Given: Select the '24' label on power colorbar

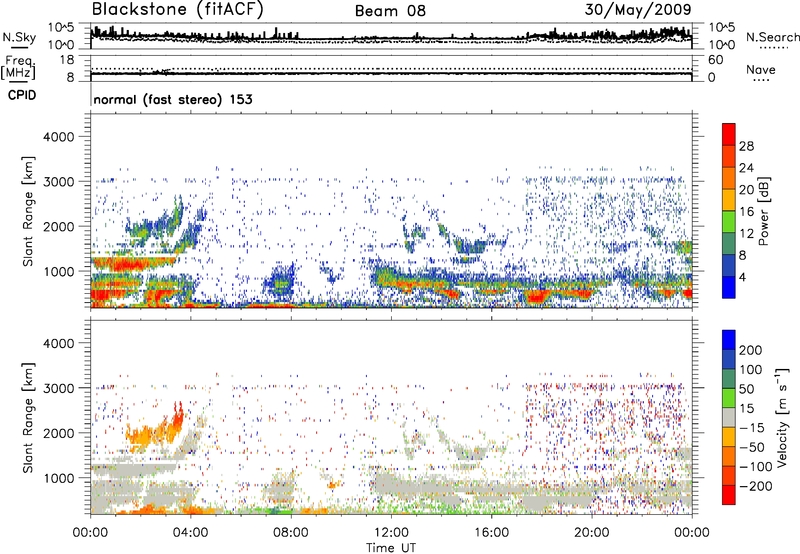Looking at the screenshot, I should pos(746,168).
